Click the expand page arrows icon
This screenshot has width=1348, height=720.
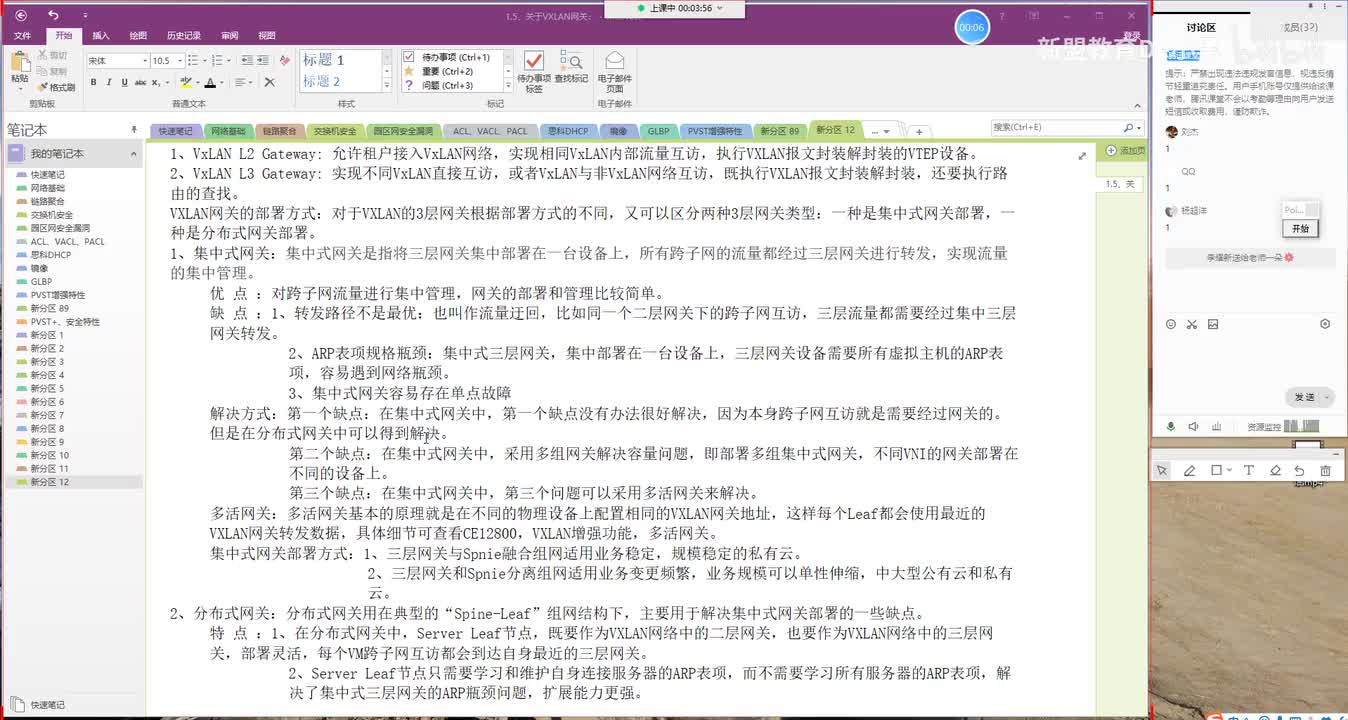pyautogui.click(x=1082, y=155)
